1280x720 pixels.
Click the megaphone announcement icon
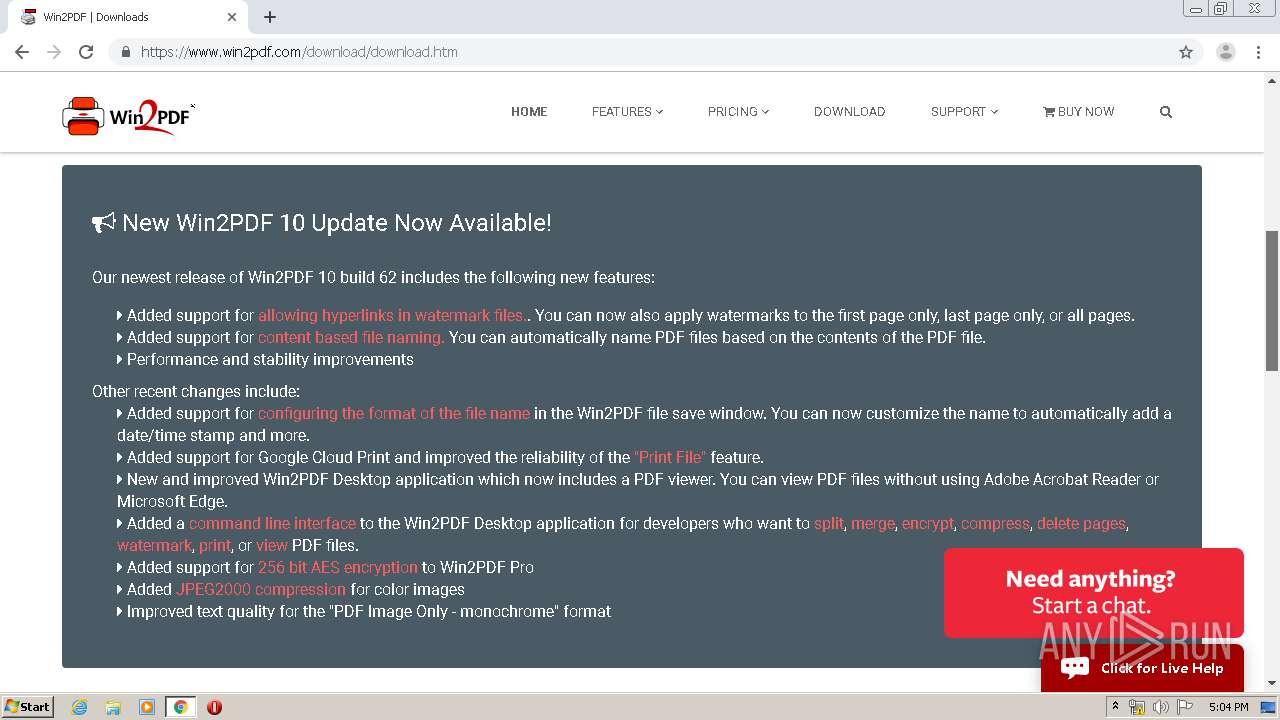(x=104, y=223)
